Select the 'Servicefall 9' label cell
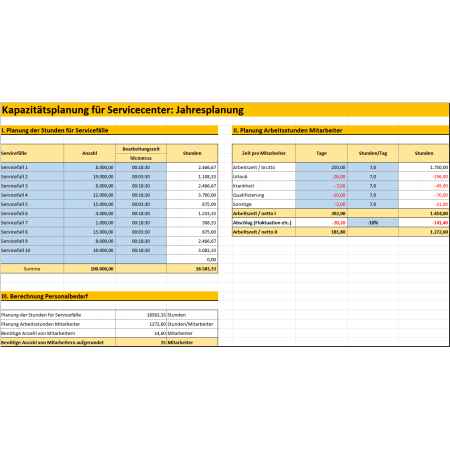This screenshot has height=450, width=450. click(32, 241)
